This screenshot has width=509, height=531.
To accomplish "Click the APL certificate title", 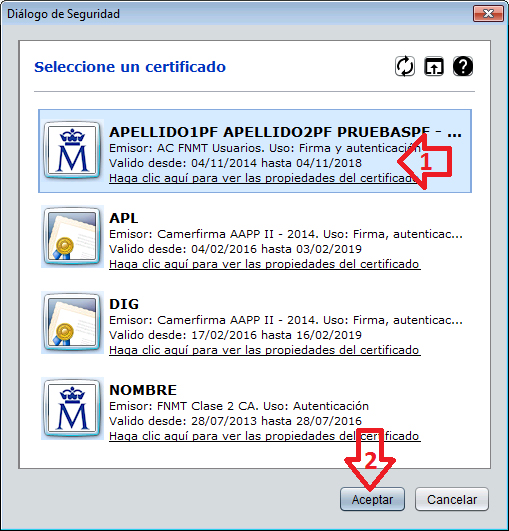I will (124, 218).
